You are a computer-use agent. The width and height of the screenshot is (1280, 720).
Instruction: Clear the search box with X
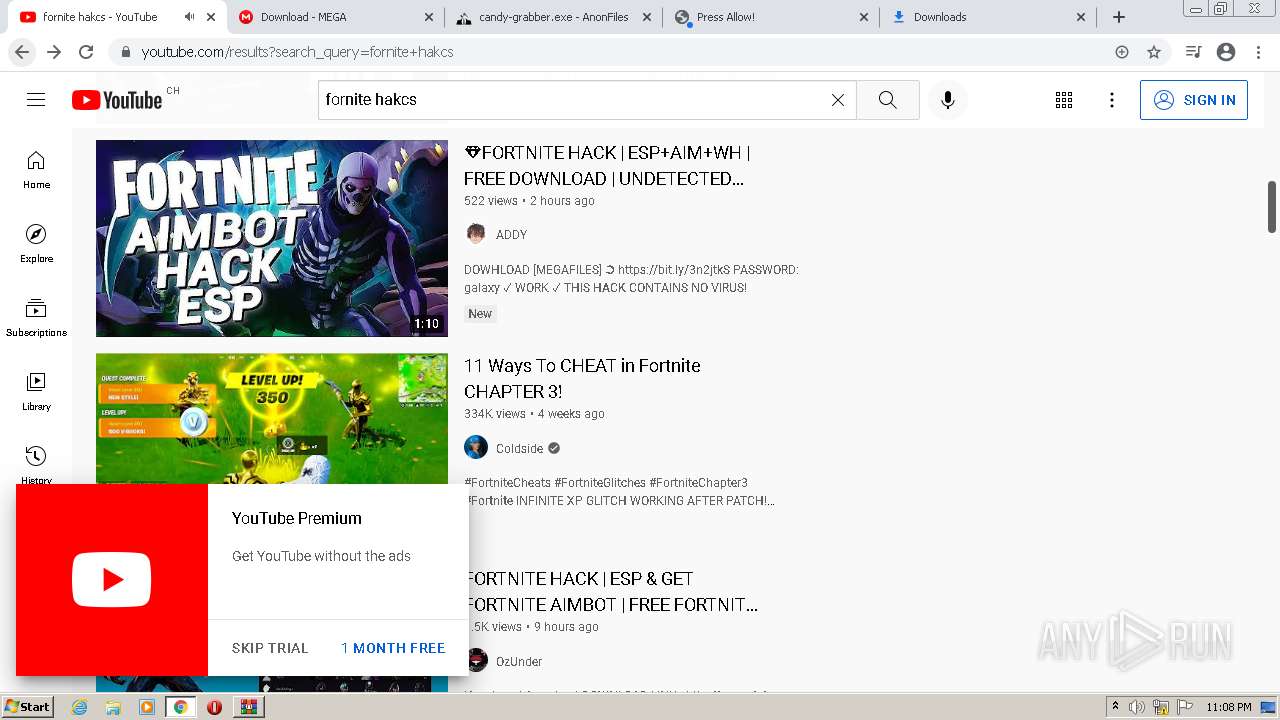tap(838, 100)
